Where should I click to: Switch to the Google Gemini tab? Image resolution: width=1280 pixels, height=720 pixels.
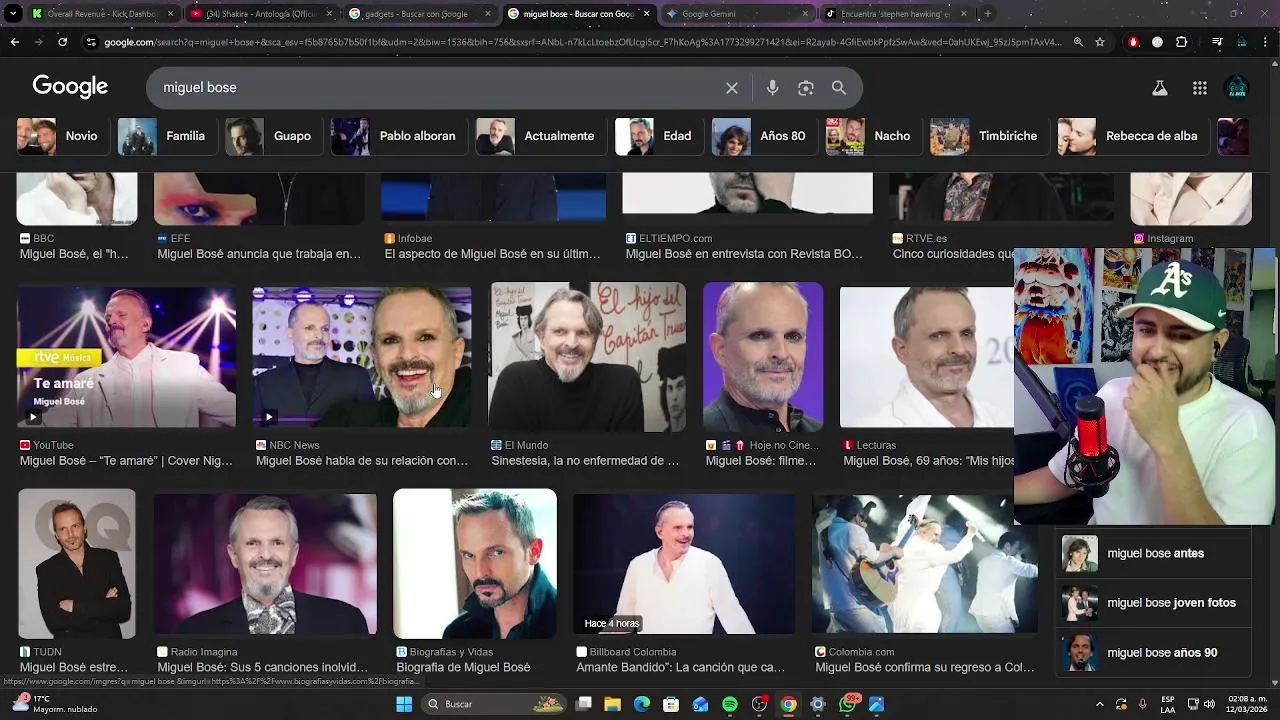click(736, 14)
